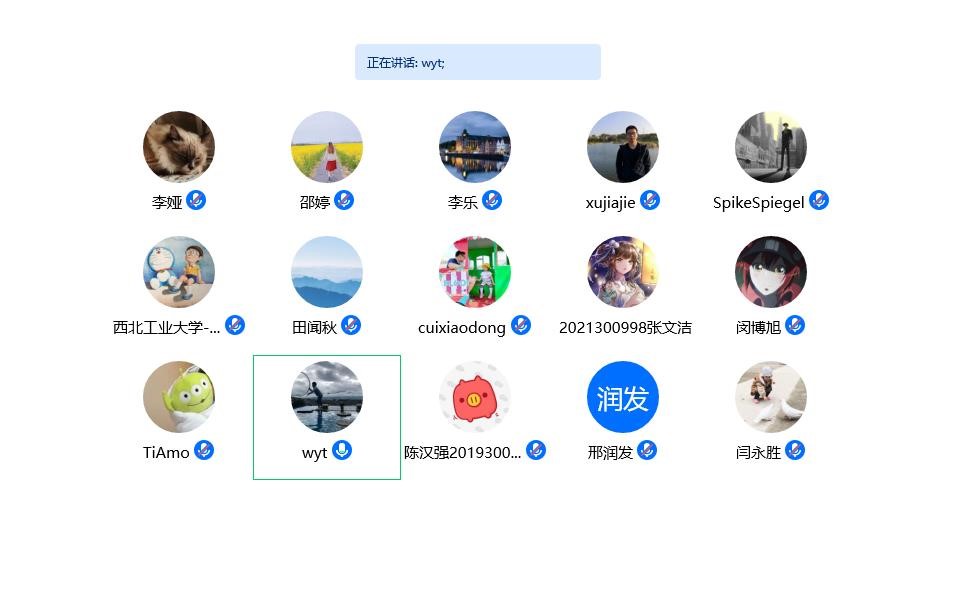Image resolution: width=956 pixels, height=607 pixels.
Task: Click the participant name 闵博旭
Action: [x=758, y=328]
